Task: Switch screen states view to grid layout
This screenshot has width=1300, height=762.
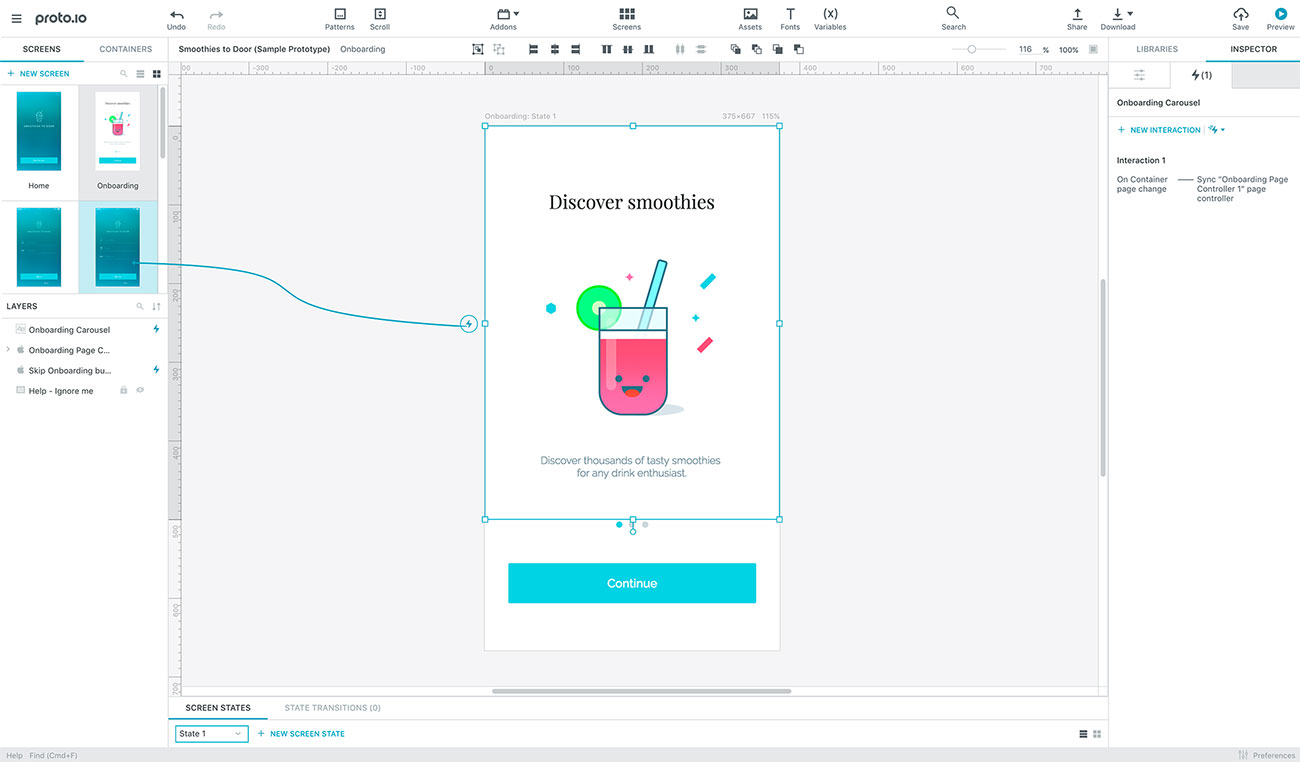Action: pos(1097,733)
